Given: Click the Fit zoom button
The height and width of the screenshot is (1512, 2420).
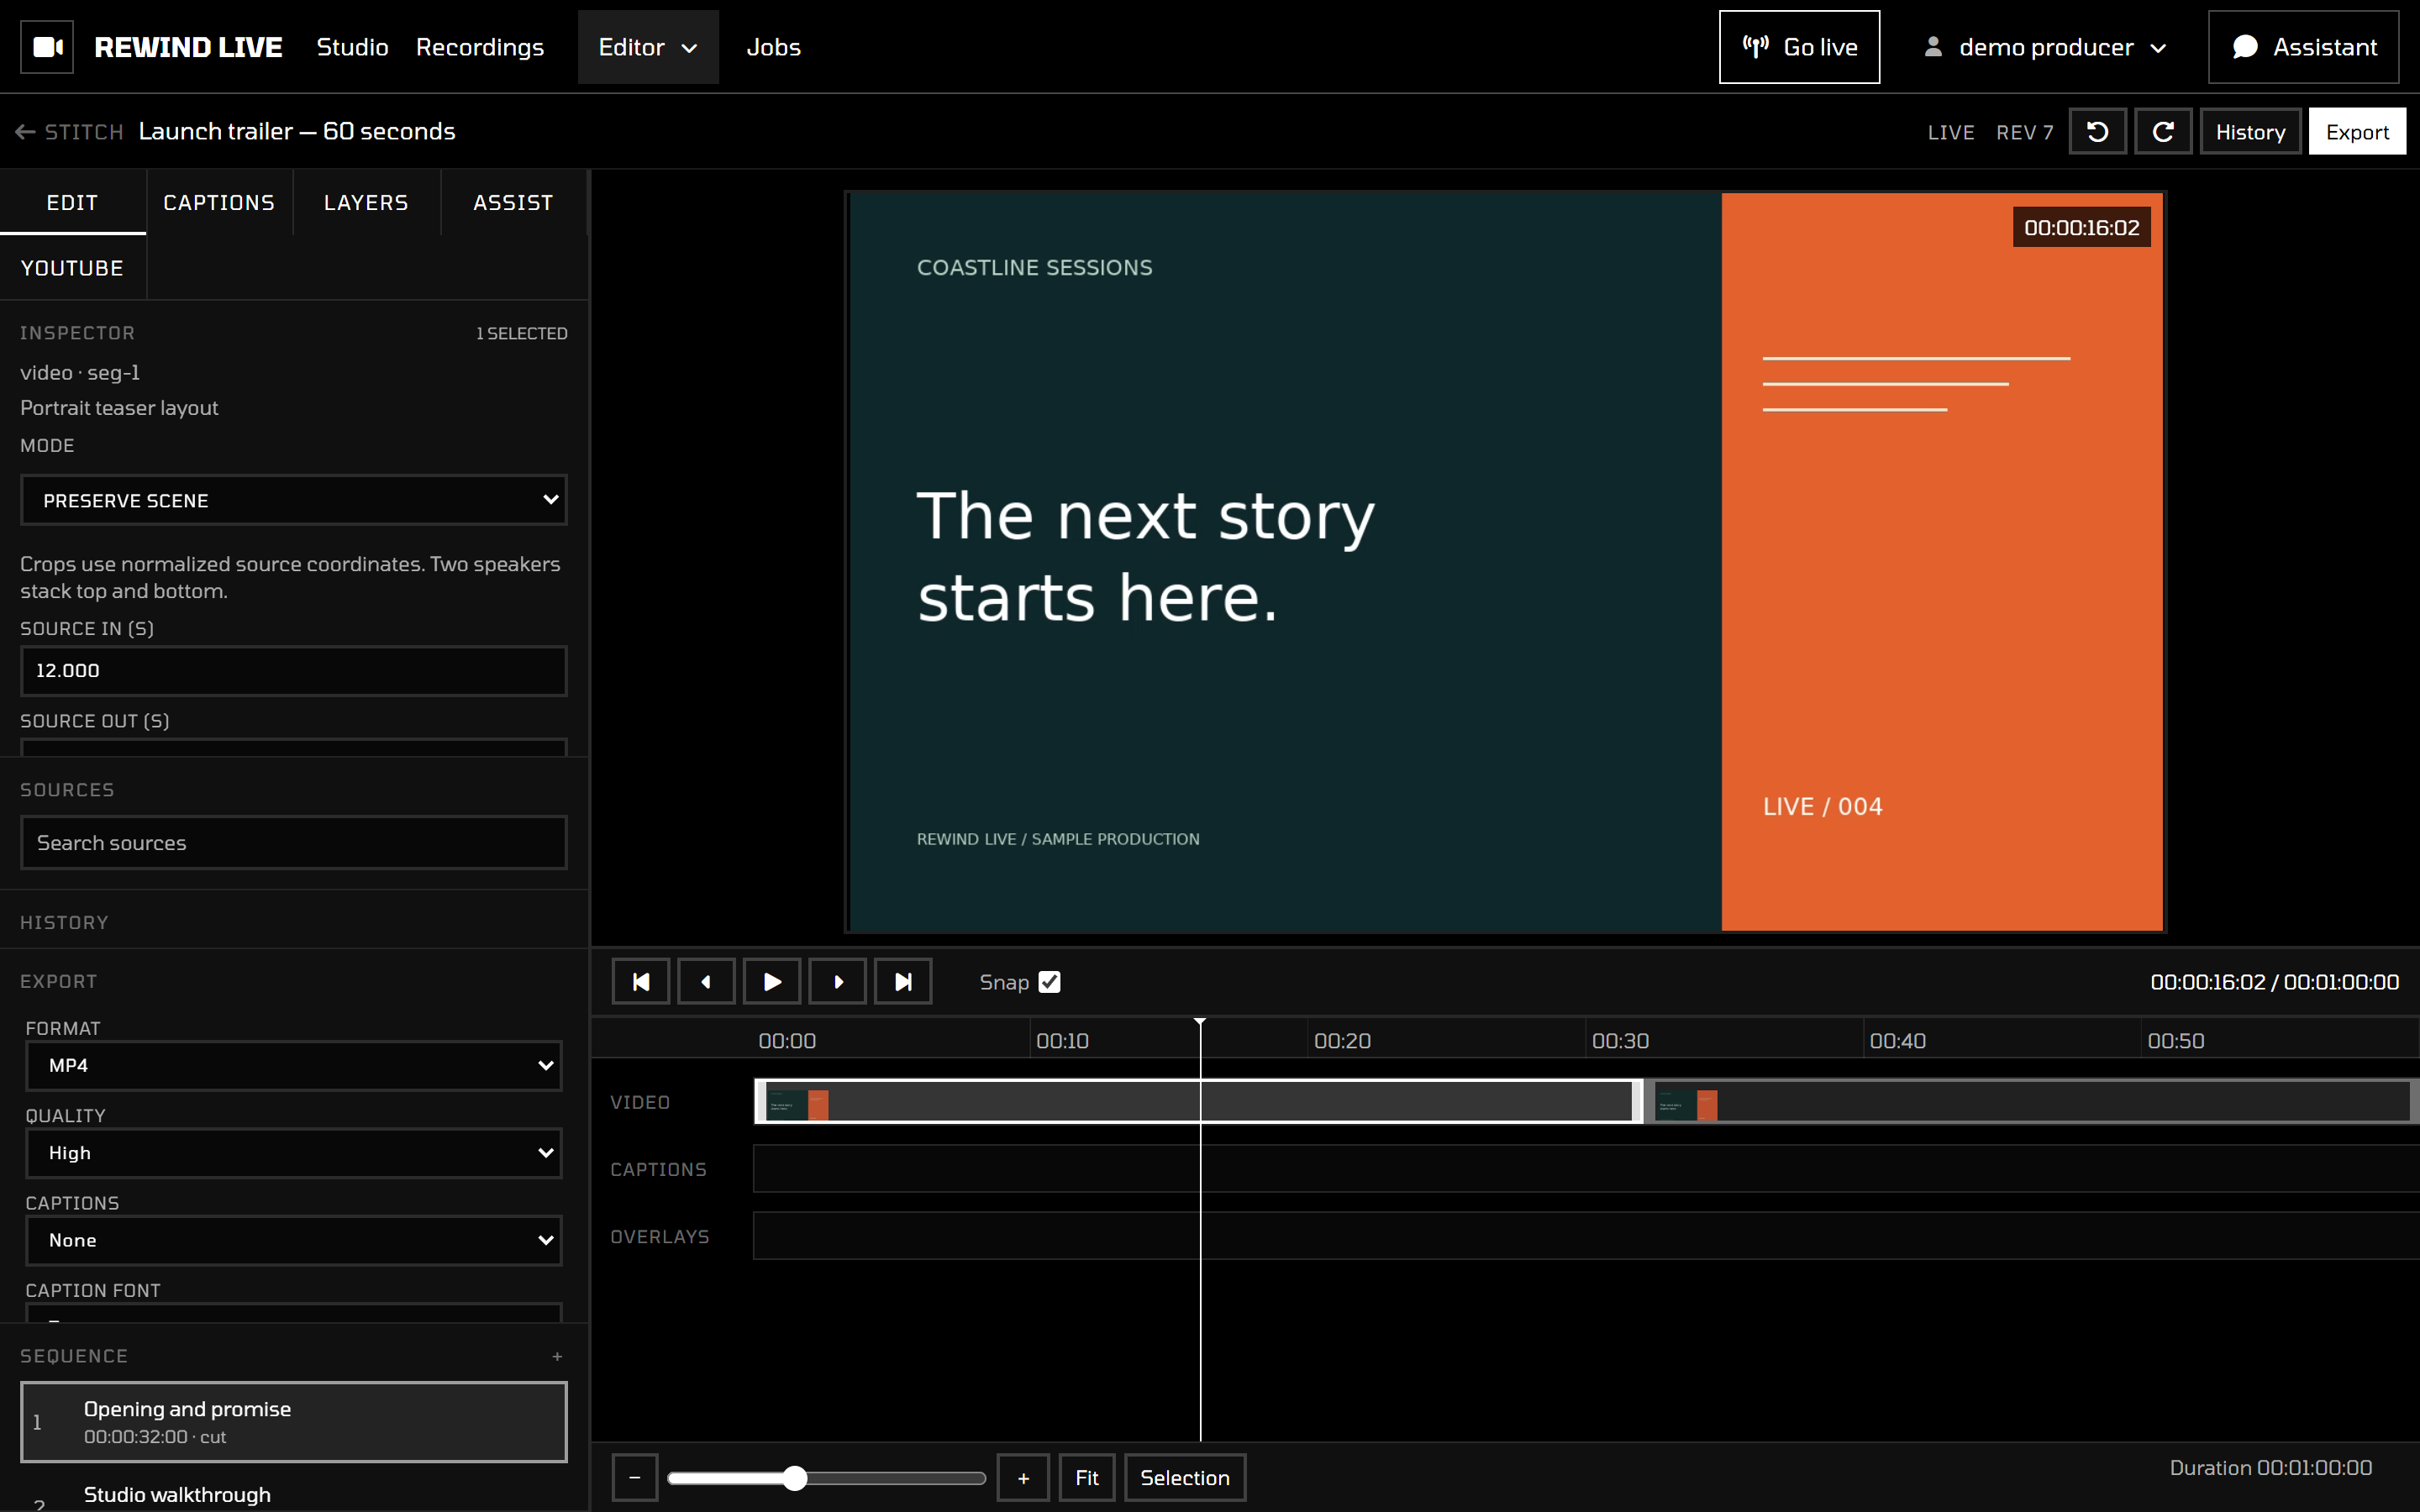Looking at the screenshot, I should tap(1086, 1478).
